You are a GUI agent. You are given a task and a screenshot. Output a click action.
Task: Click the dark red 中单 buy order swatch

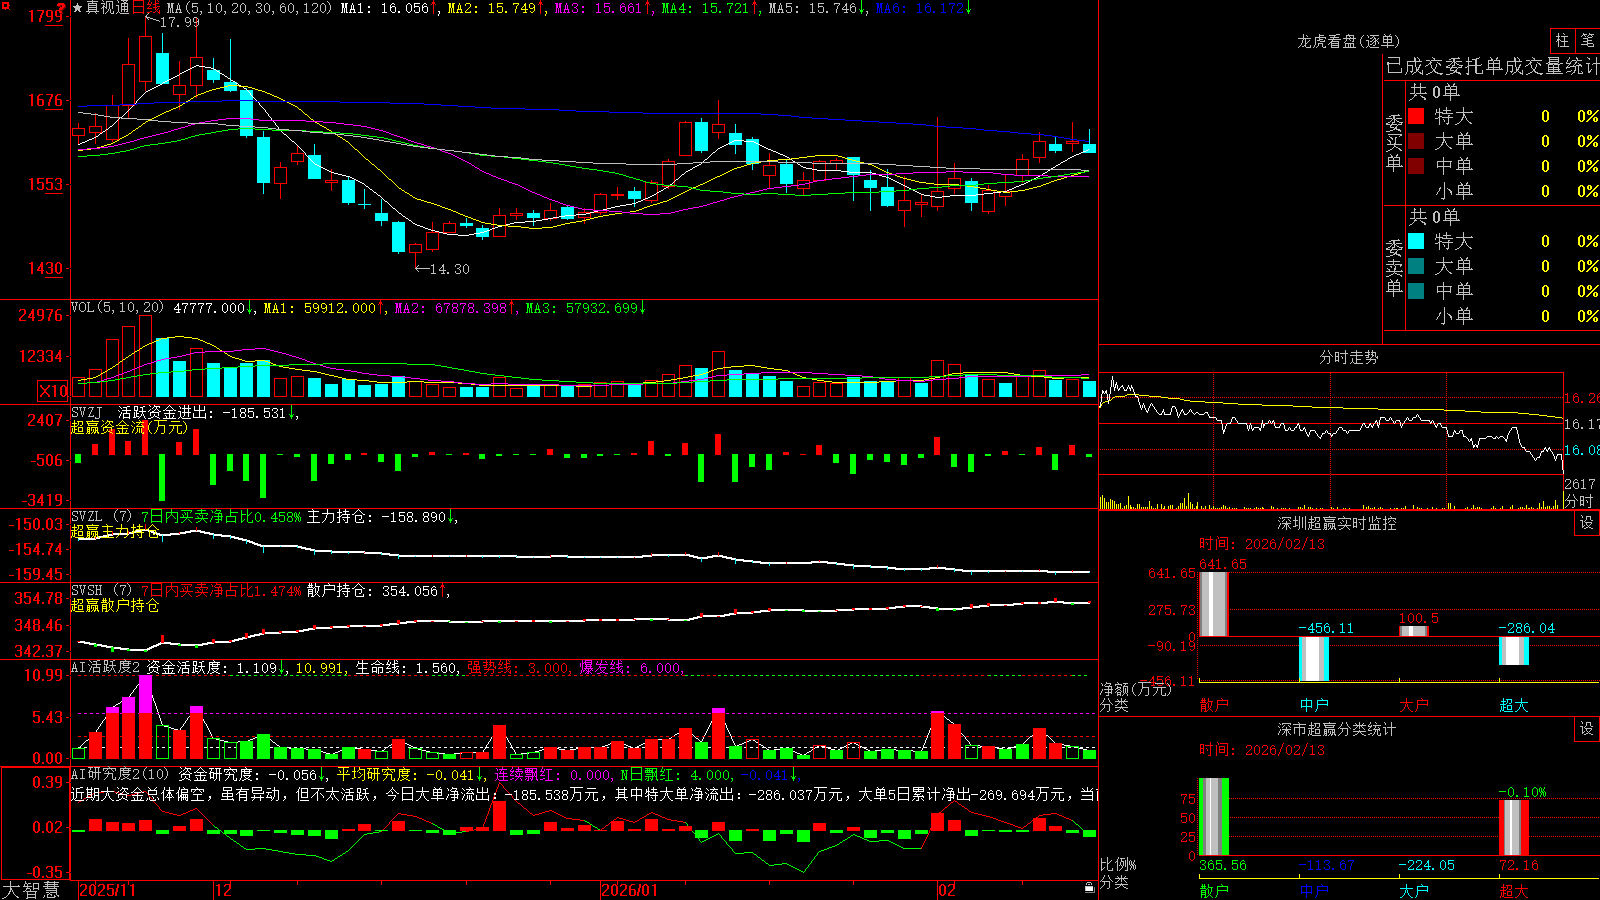[x=1416, y=166]
